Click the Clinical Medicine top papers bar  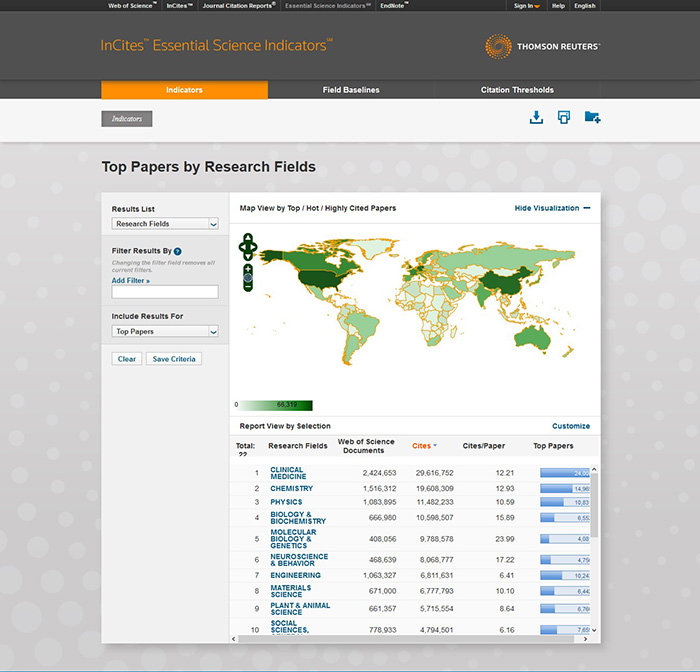point(565,473)
